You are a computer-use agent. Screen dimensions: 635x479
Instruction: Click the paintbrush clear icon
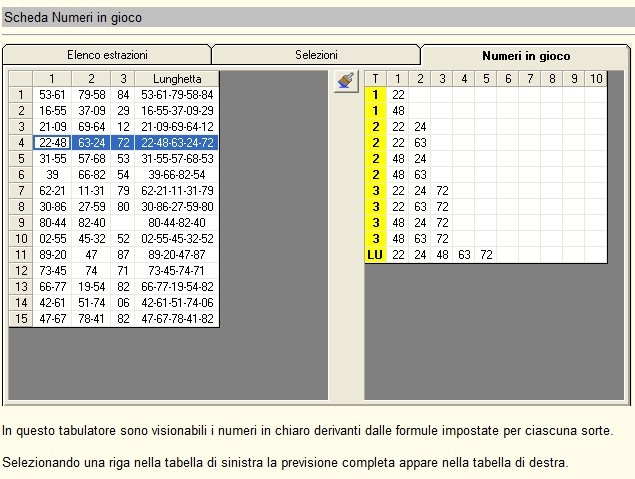click(x=345, y=81)
